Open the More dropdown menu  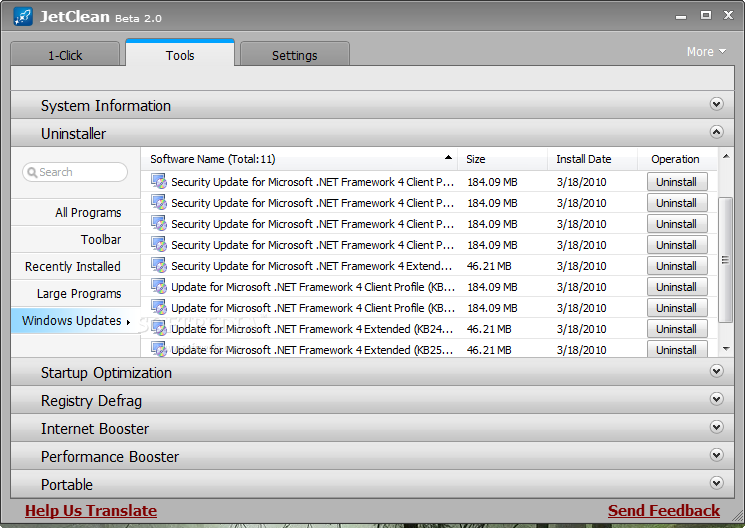706,51
